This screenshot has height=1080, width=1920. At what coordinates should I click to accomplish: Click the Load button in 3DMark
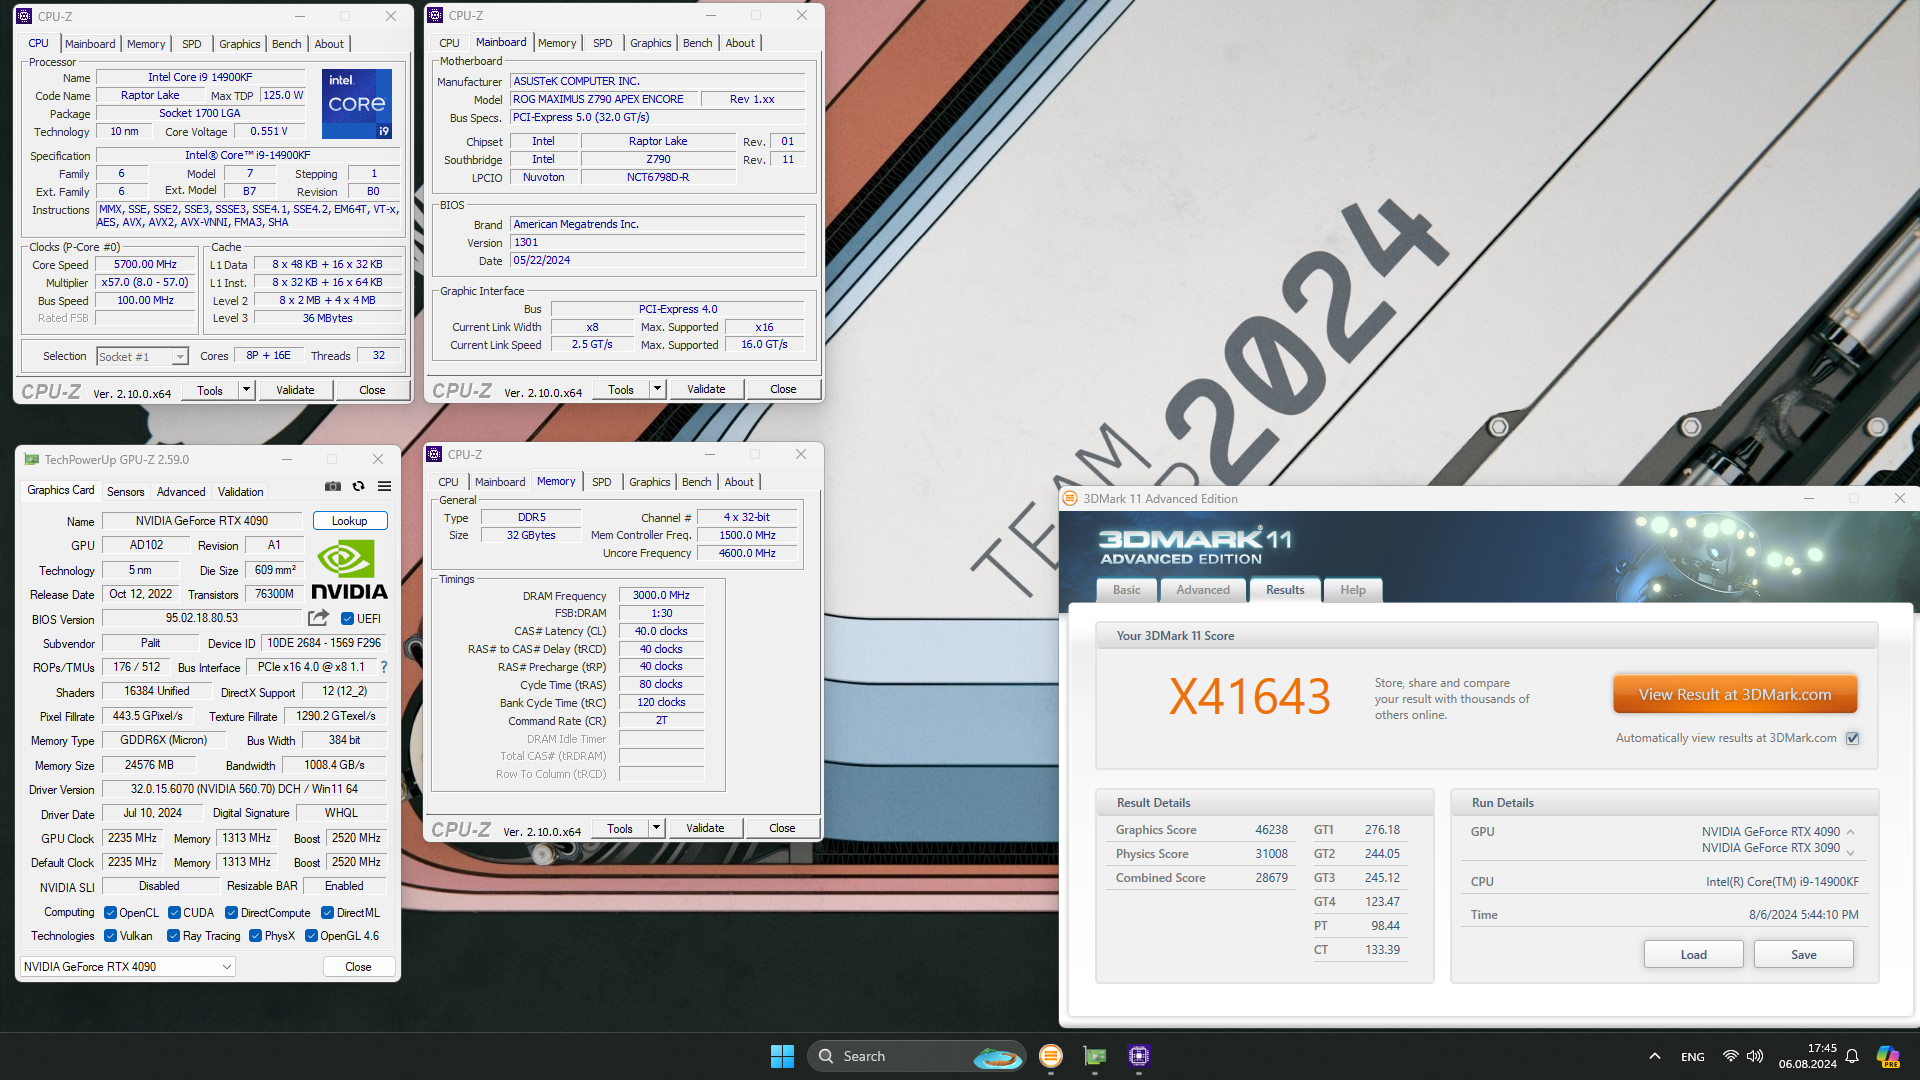(1693, 954)
